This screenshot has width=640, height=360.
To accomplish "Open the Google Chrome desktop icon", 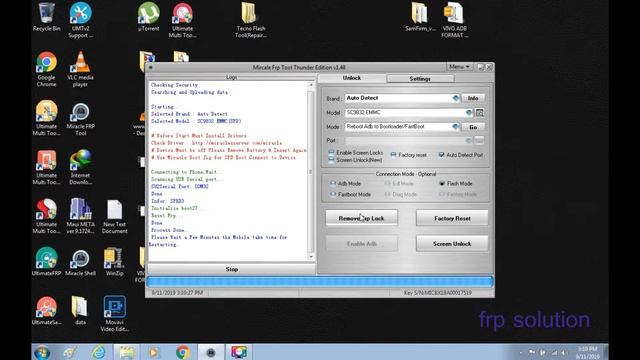I will [x=47, y=69].
